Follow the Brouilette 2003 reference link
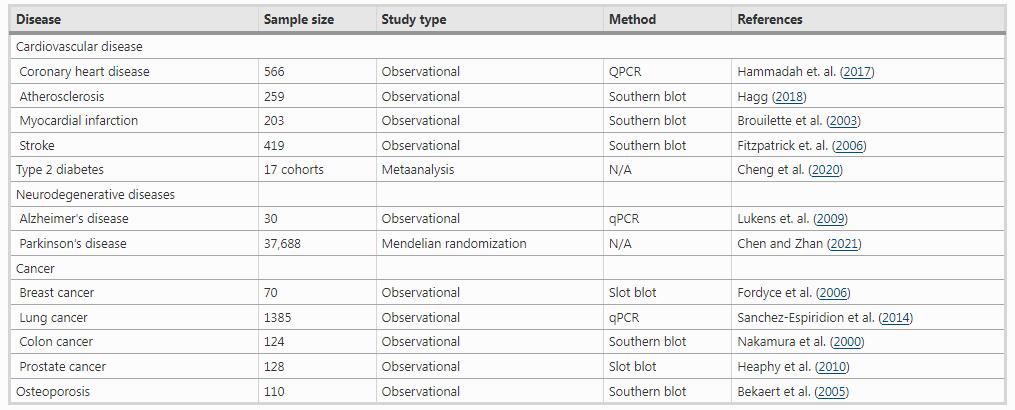The image size is (1015, 410). click(x=843, y=121)
